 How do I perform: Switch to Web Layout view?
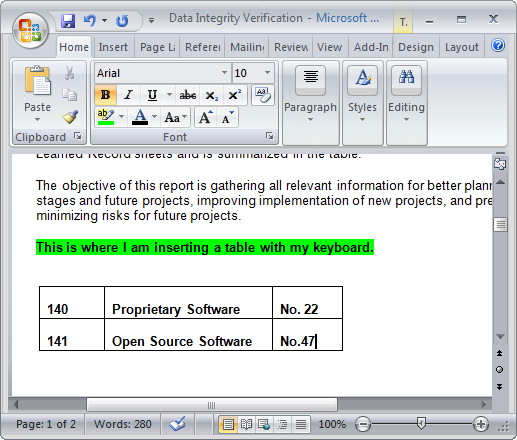[264, 425]
